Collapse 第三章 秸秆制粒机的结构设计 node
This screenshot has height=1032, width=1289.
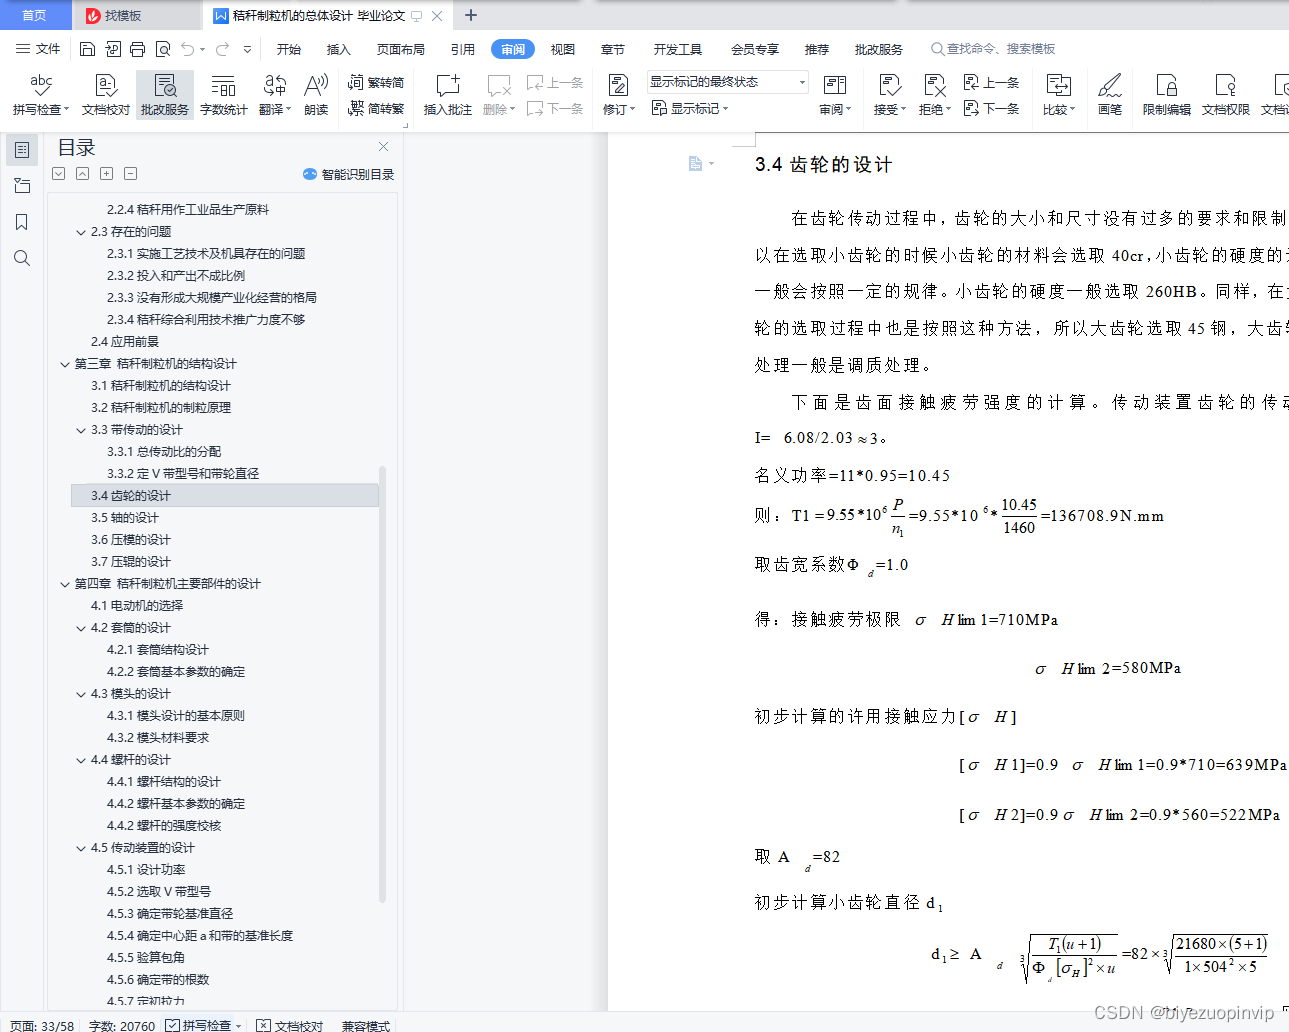(65, 364)
